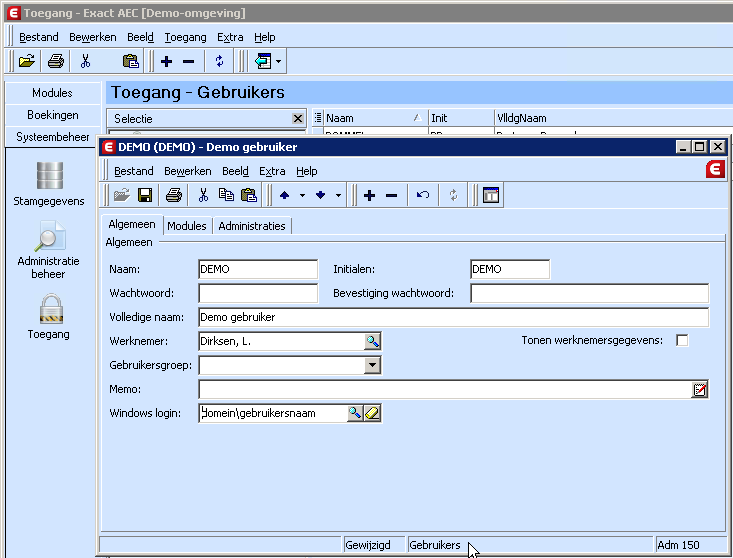The image size is (733, 558).
Task: Click minus delete icon in main toolbar
Action: 188,61
